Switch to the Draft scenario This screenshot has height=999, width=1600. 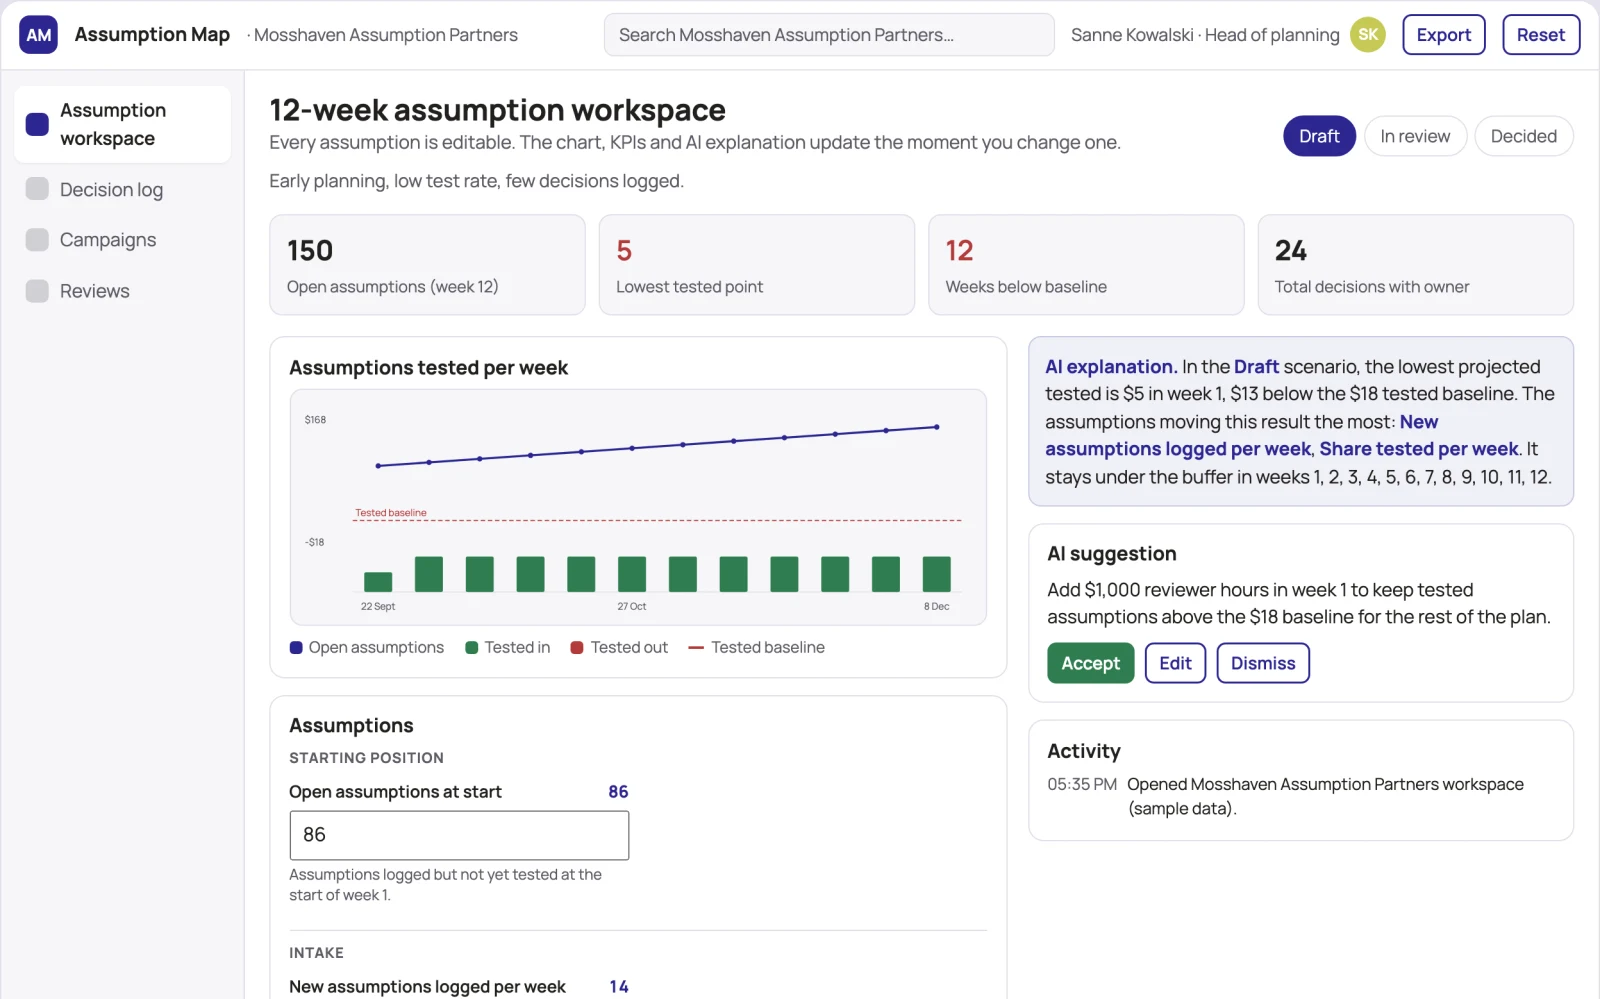(x=1319, y=136)
